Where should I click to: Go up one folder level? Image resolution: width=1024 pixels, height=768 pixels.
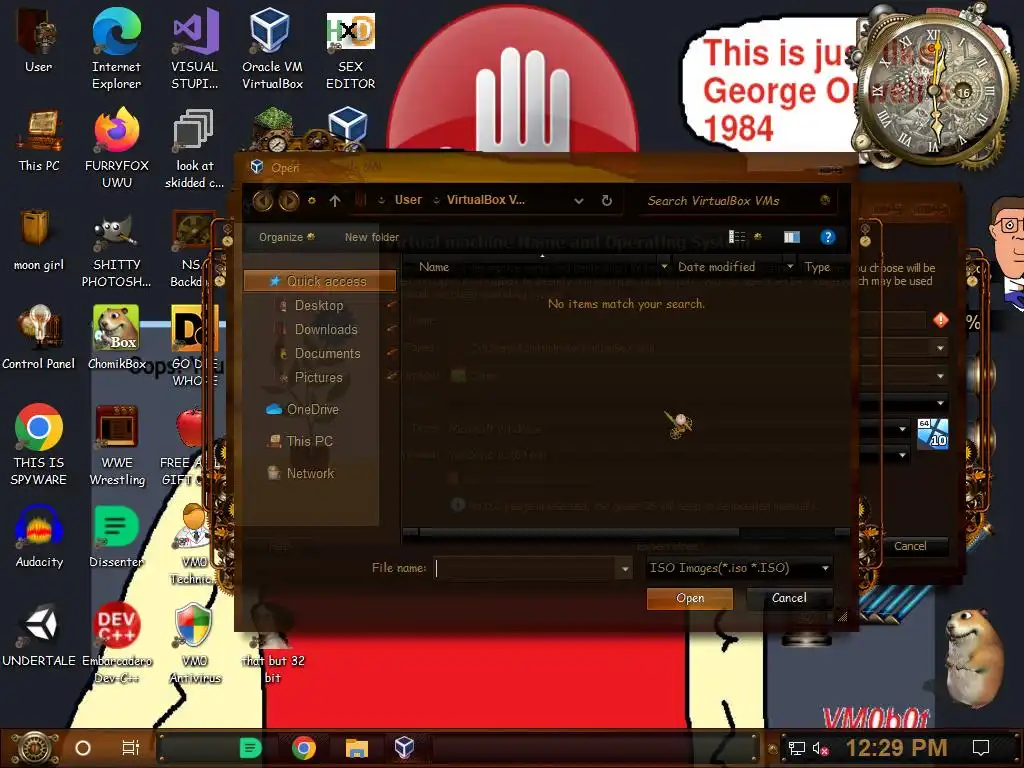click(335, 200)
